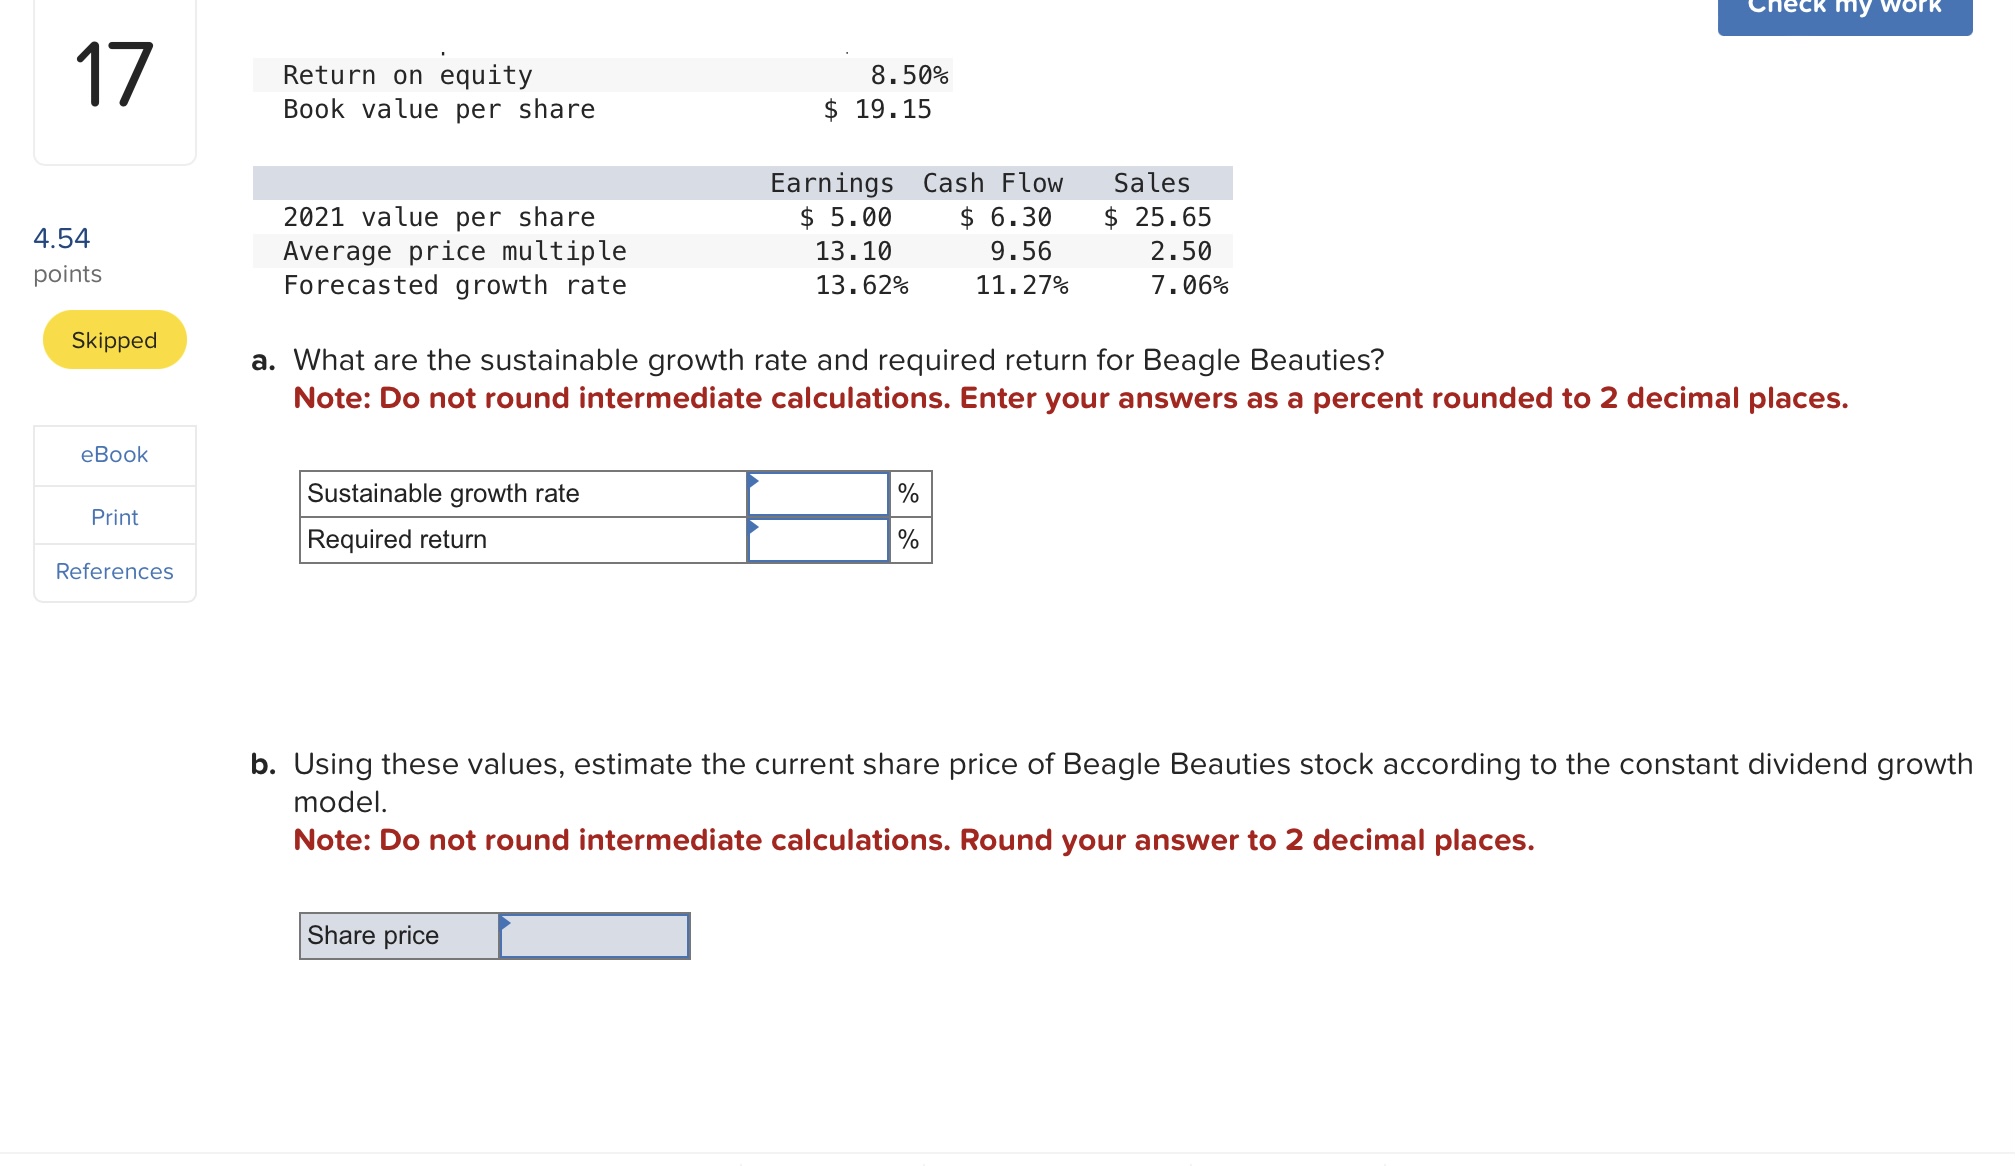
Task: Click inside the Sustainable growth rate input box
Action: pos(818,492)
